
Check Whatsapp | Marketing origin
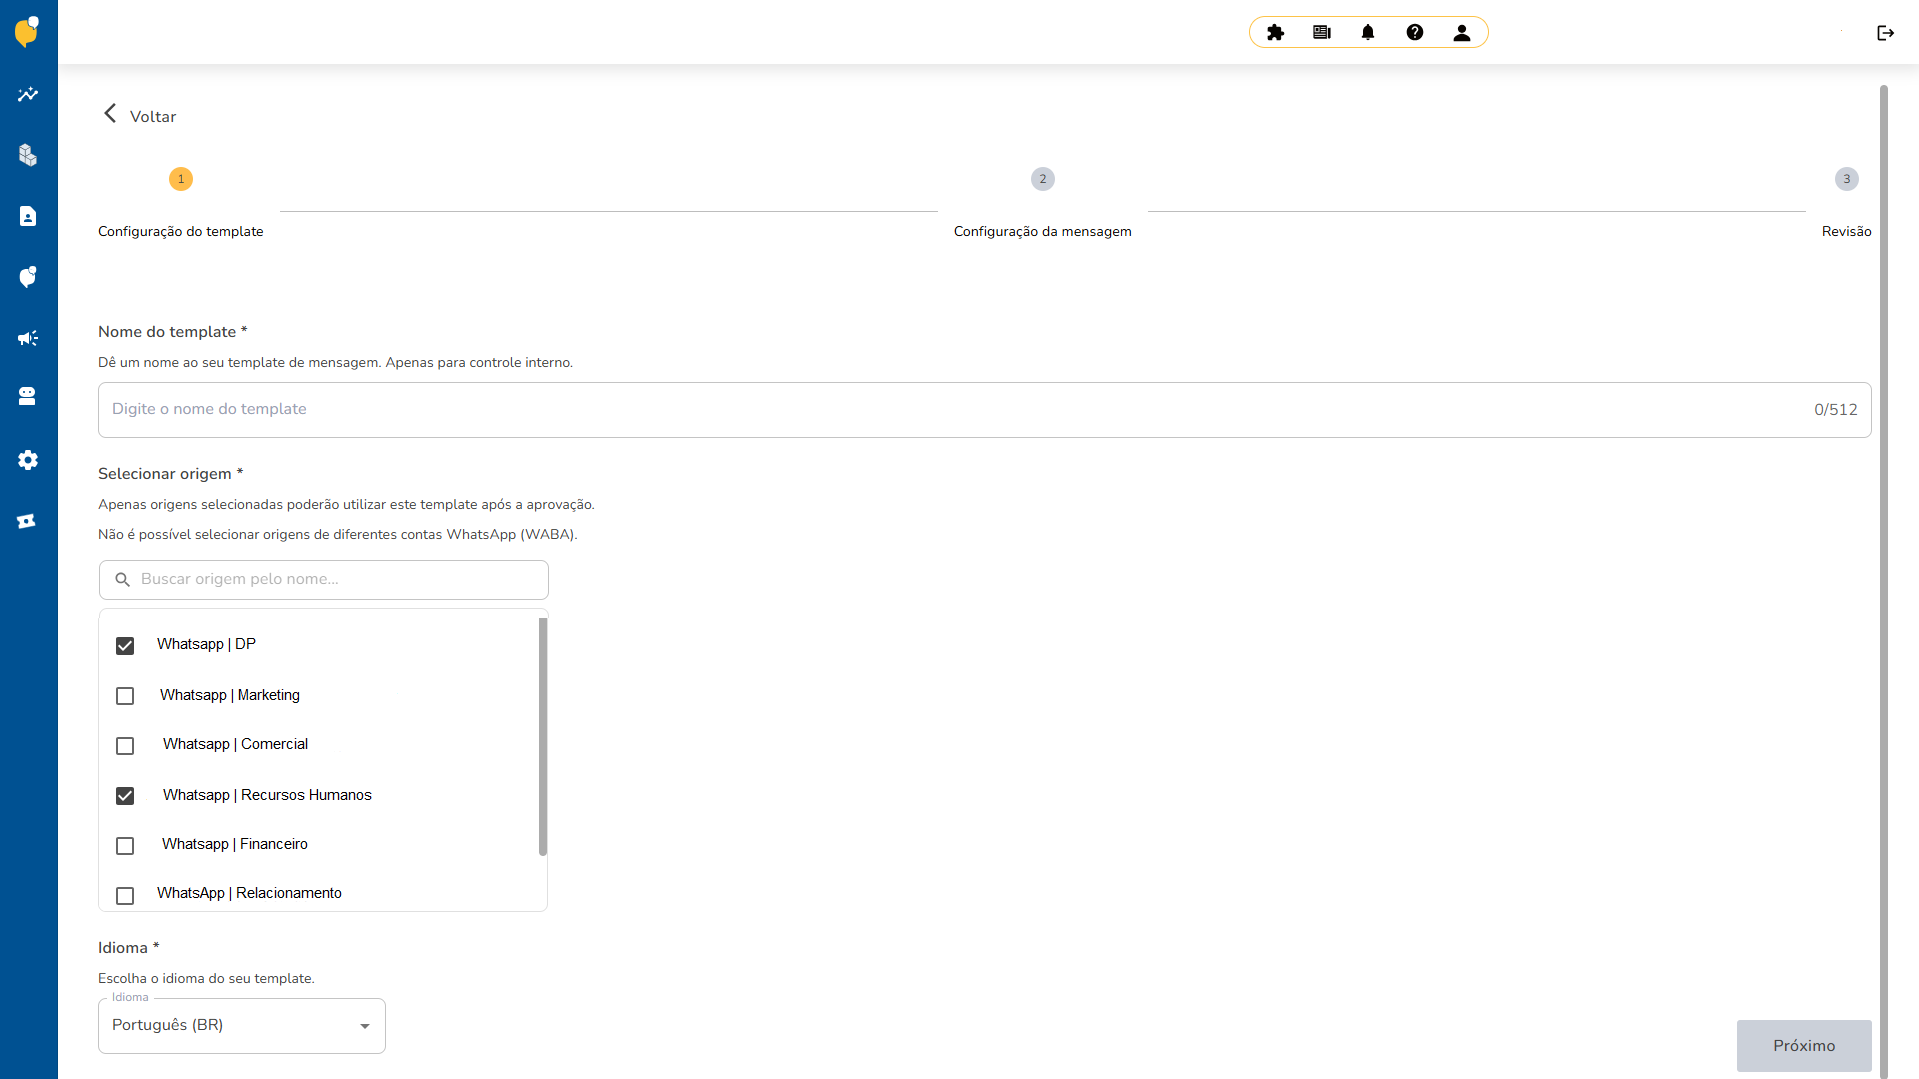pos(125,696)
